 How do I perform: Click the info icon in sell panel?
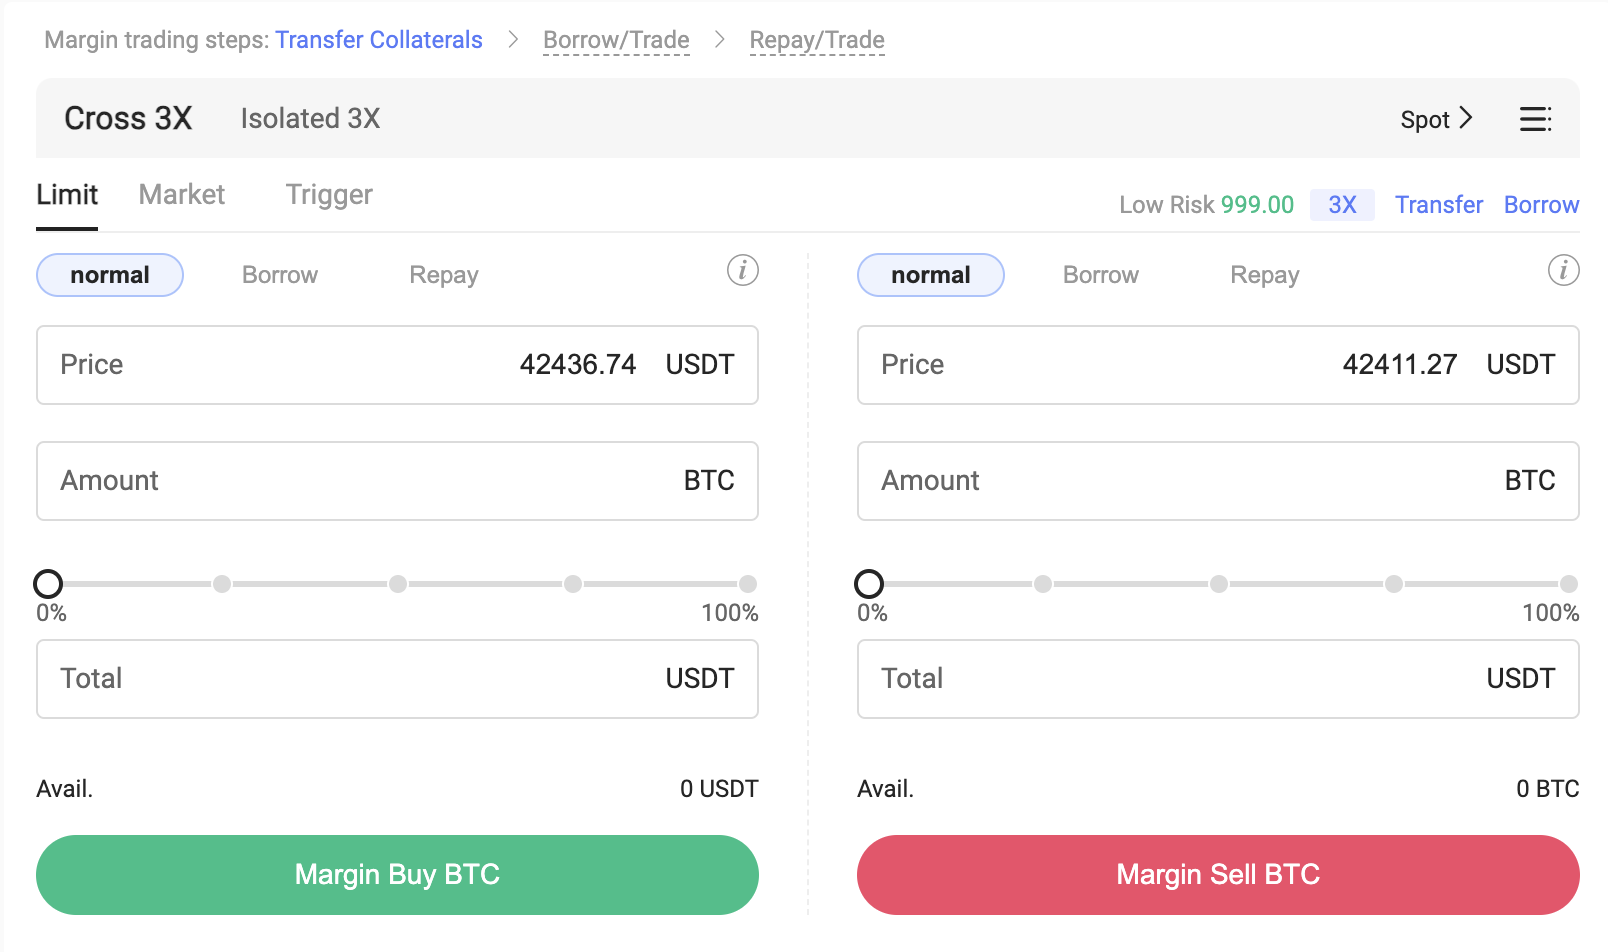(1564, 270)
